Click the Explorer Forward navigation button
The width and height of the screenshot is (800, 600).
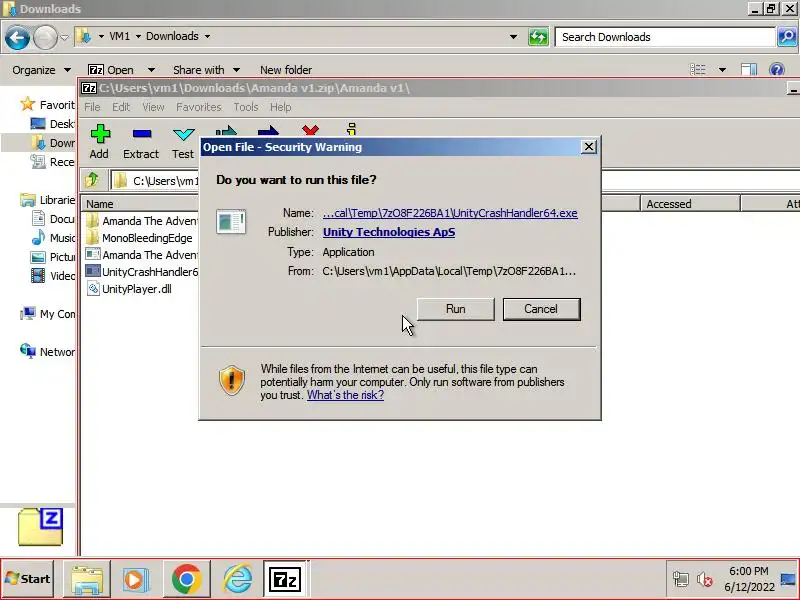pos(45,37)
